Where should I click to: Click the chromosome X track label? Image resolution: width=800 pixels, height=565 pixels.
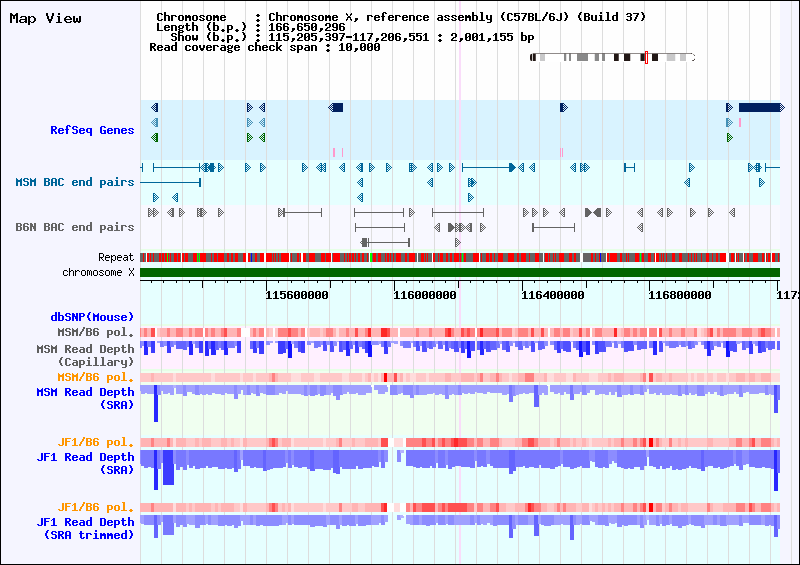pos(98,273)
